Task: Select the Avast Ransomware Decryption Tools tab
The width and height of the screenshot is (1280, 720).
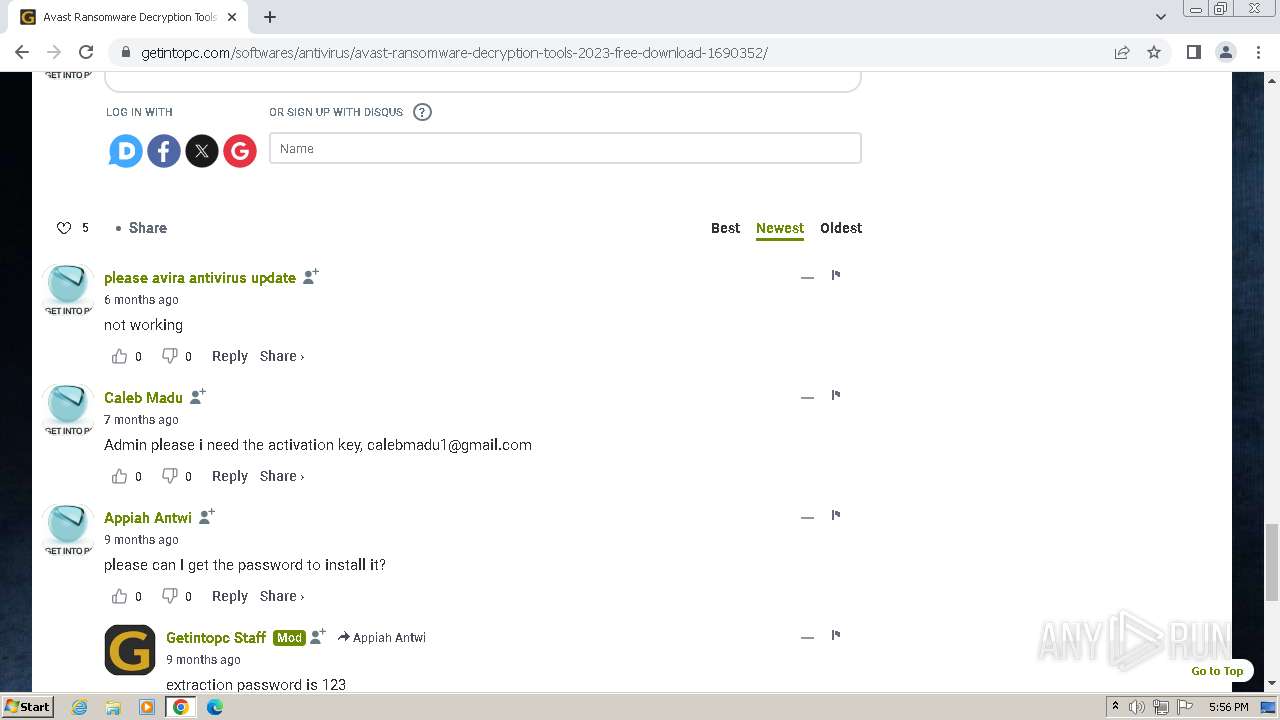Action: (x=130, y=17)
